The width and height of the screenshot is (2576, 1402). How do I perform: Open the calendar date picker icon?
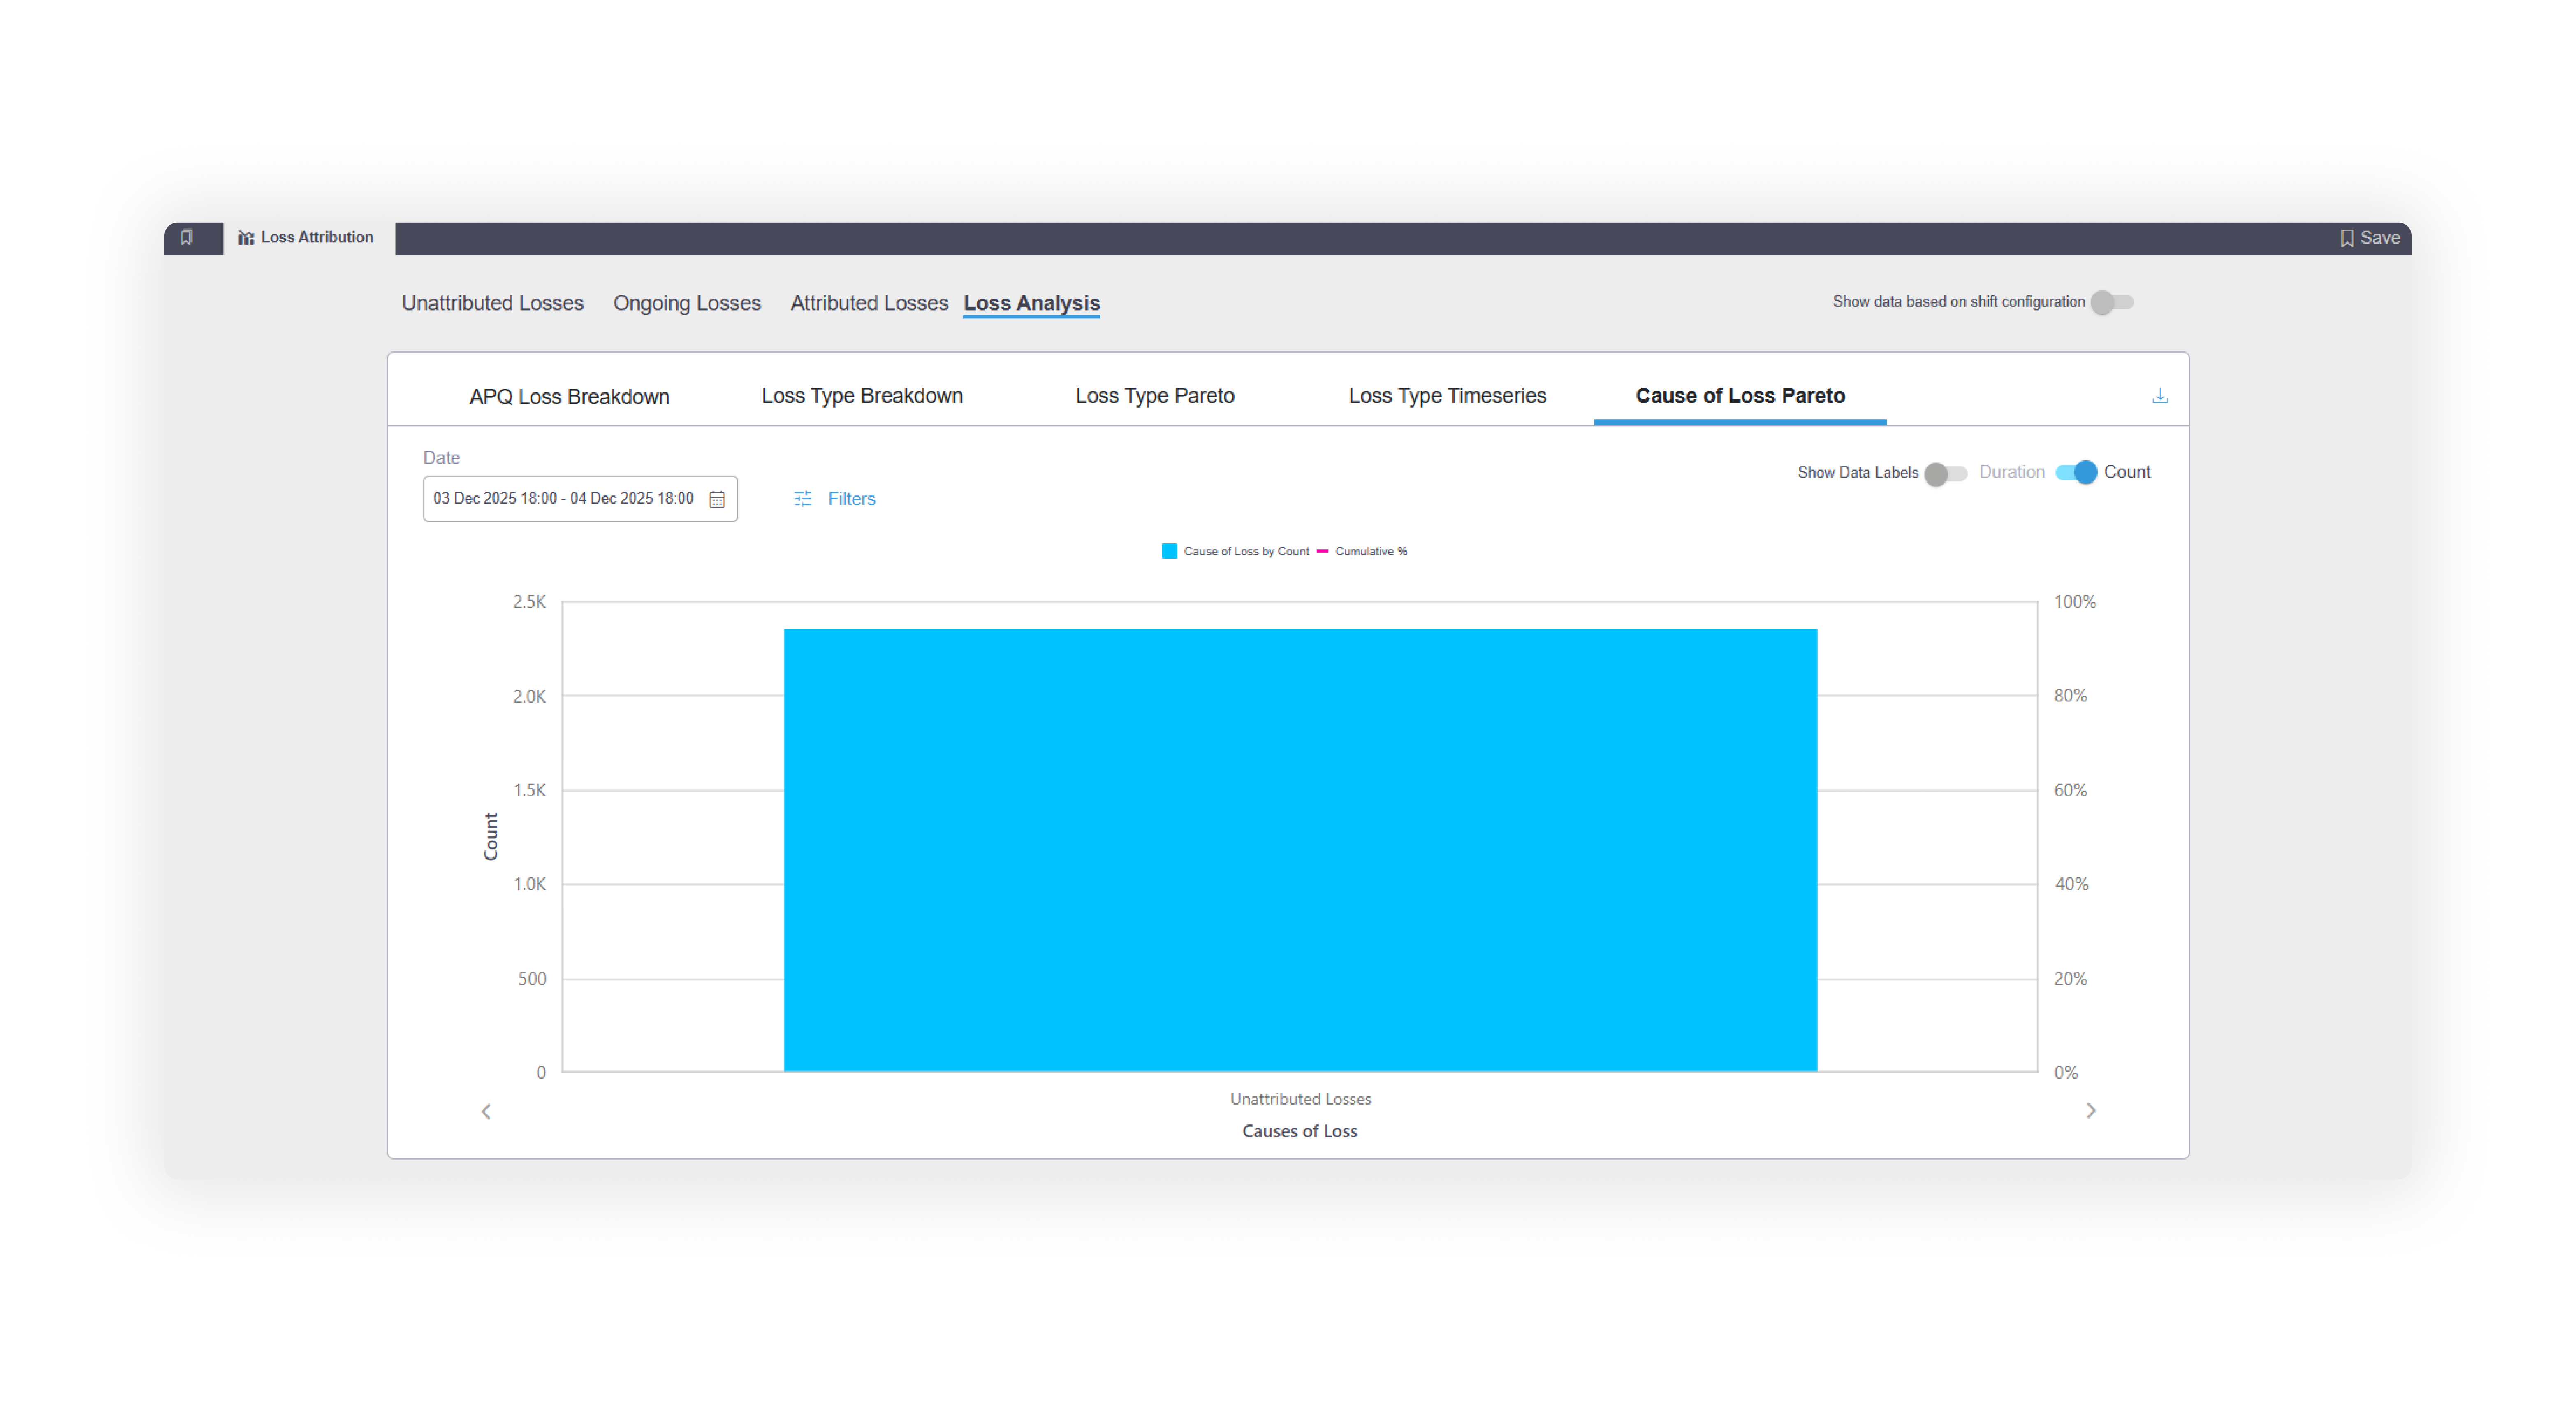click(717, 499)
